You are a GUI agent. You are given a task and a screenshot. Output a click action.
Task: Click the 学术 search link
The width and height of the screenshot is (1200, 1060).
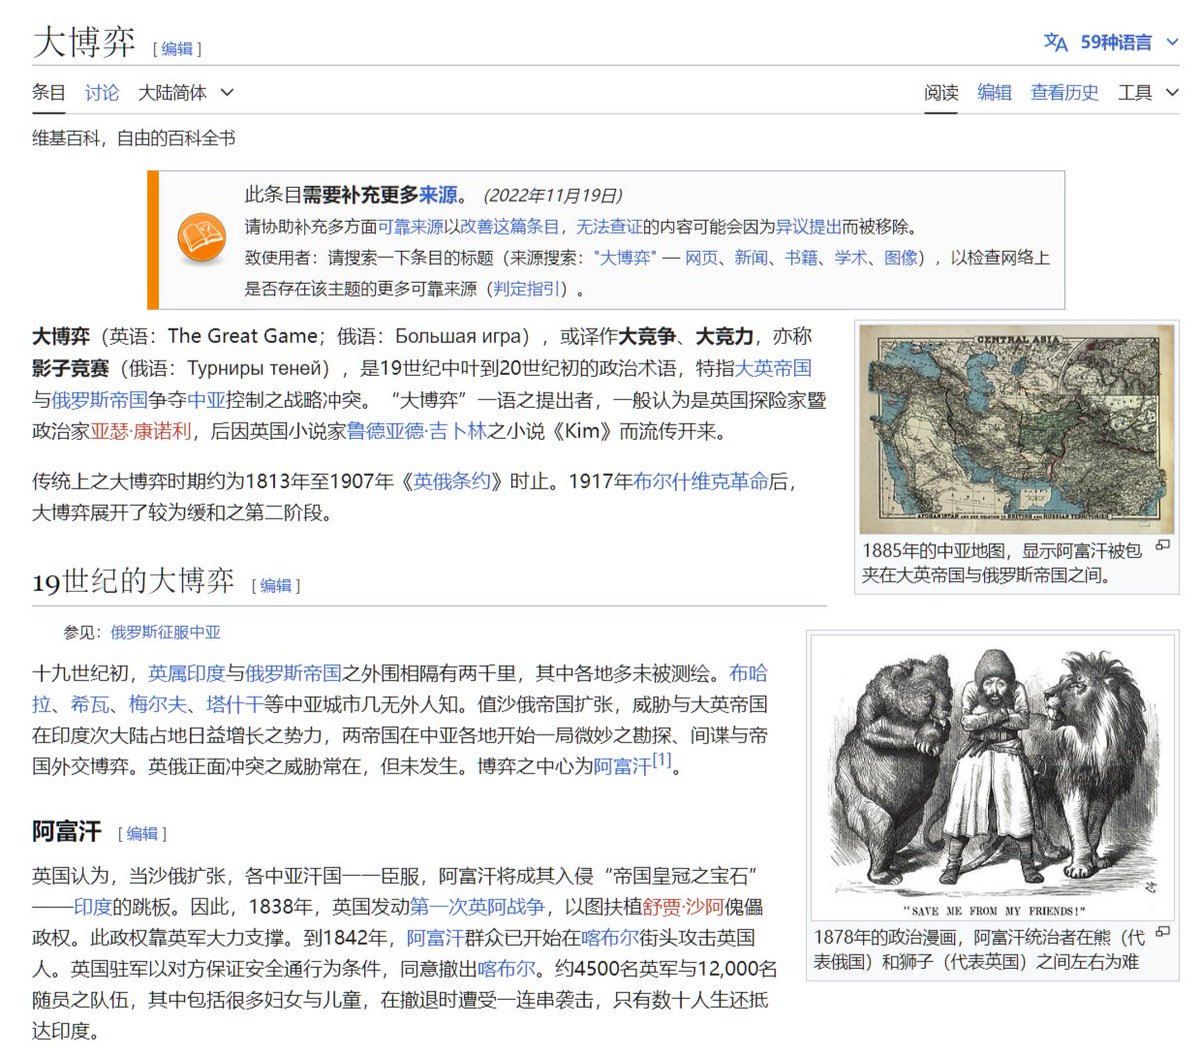point(851,258)
